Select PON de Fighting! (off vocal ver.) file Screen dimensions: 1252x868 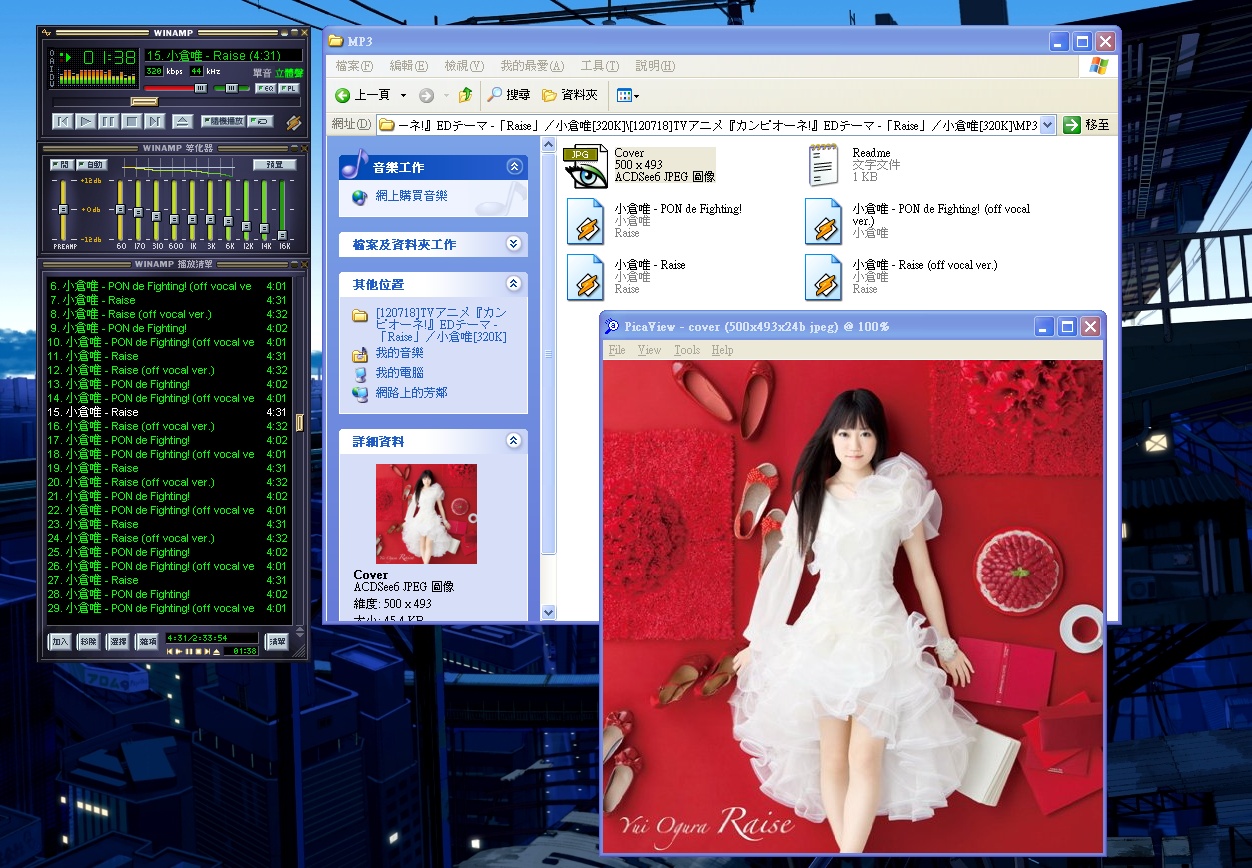[x=823, y=221]
